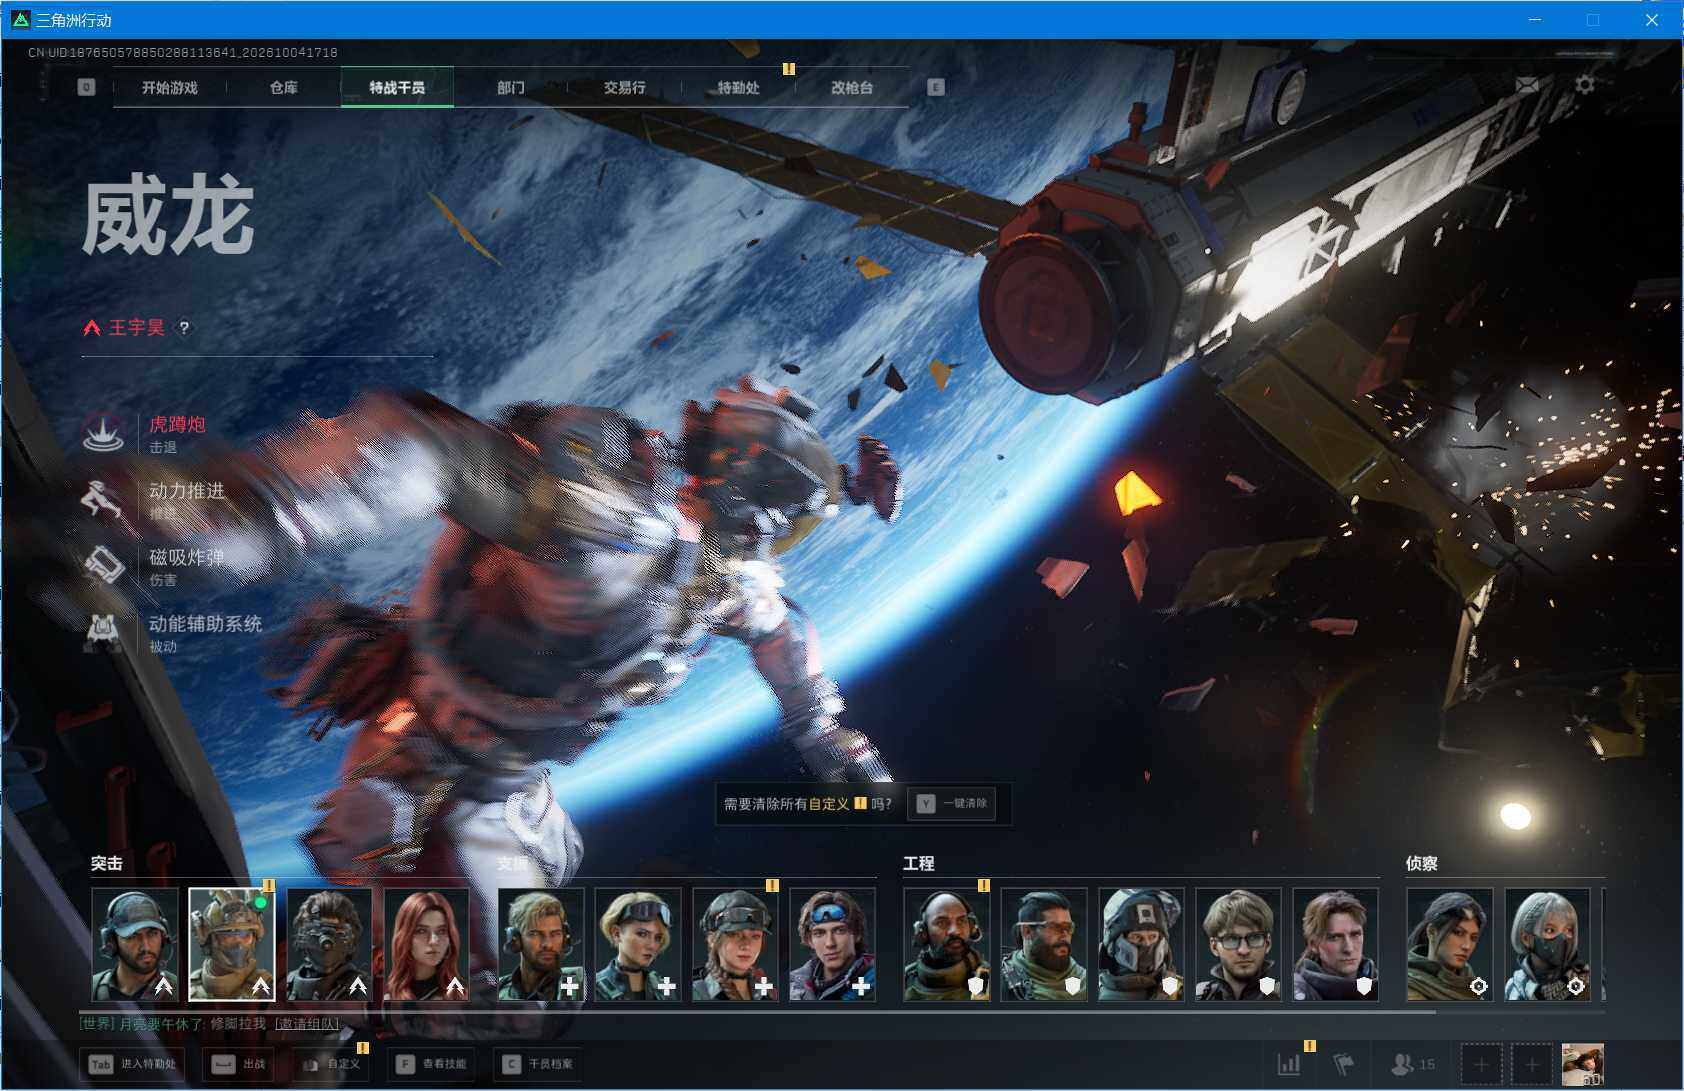Image resolution: width=1684 pixels, height=1091 pixels.
Task: Select the blonde medic operator with goggles
Action: click(638, 944)
